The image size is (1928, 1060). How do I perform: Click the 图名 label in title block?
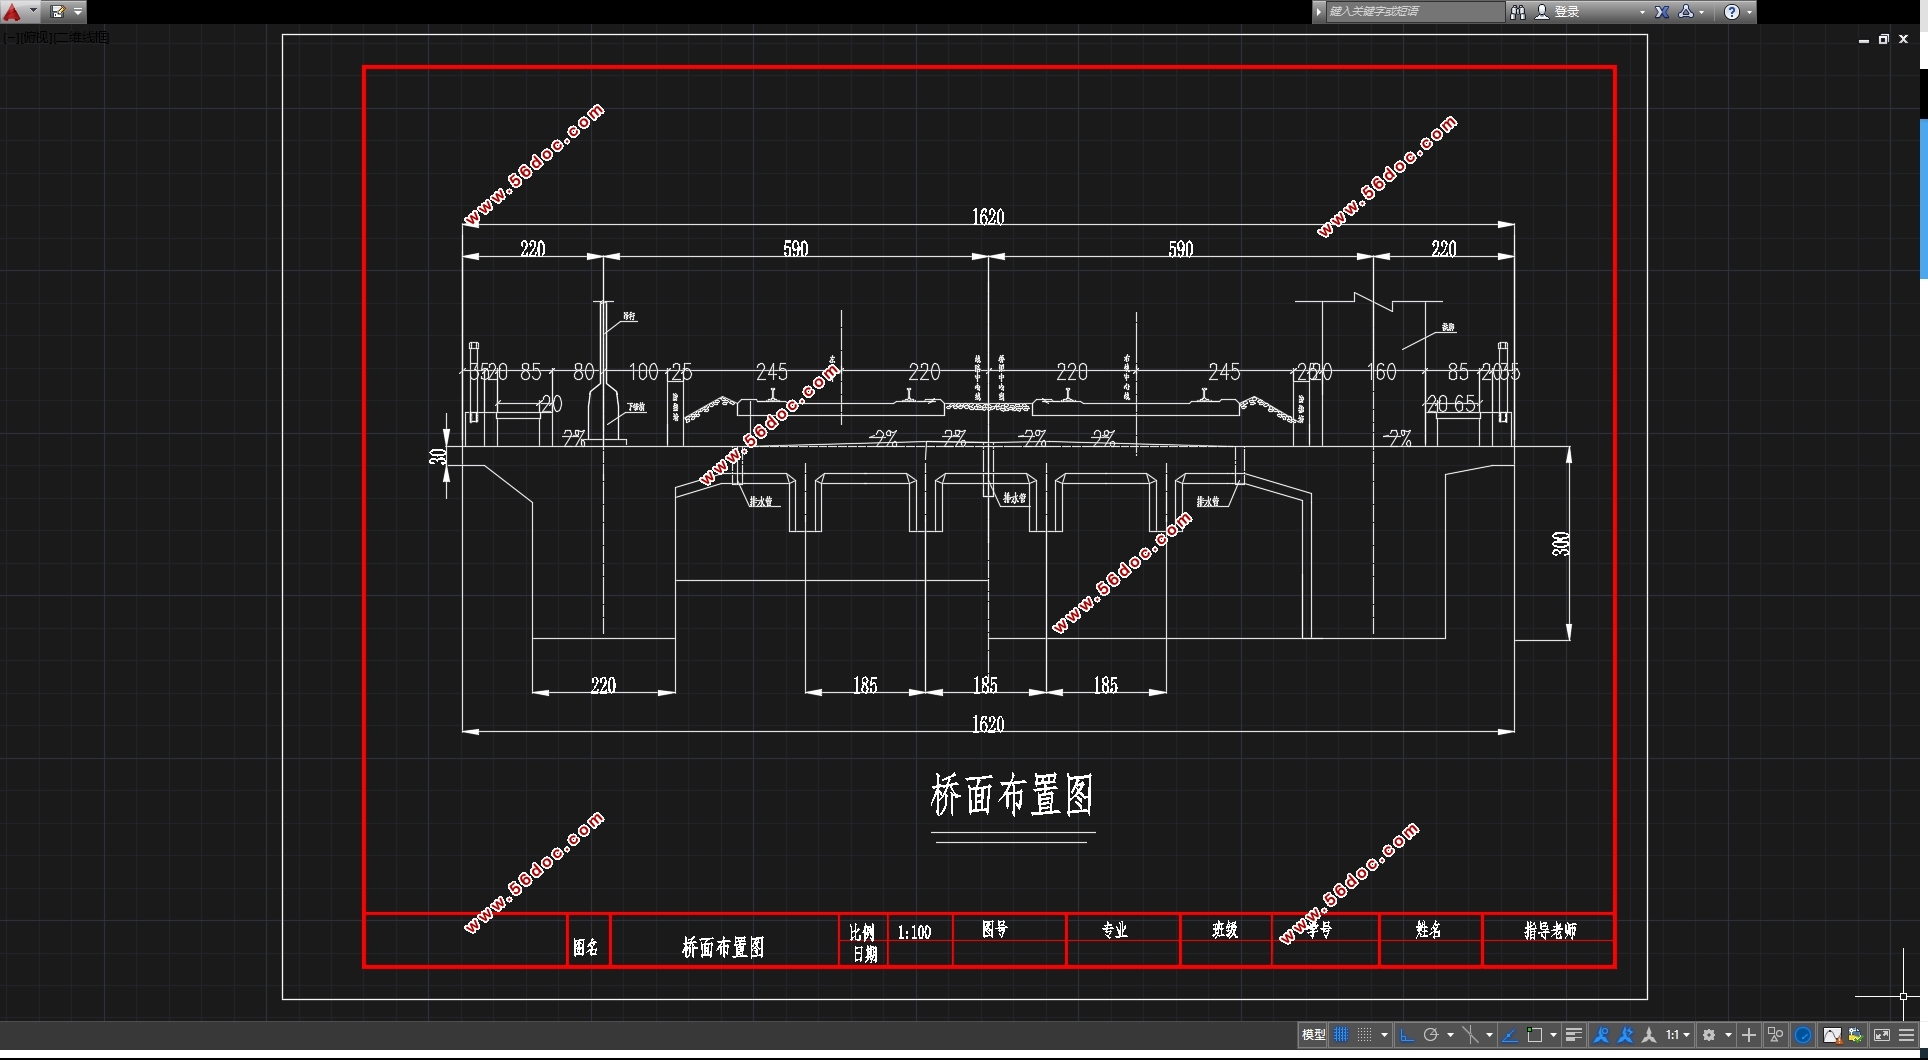pyautogui.click(x=586, y=947)
